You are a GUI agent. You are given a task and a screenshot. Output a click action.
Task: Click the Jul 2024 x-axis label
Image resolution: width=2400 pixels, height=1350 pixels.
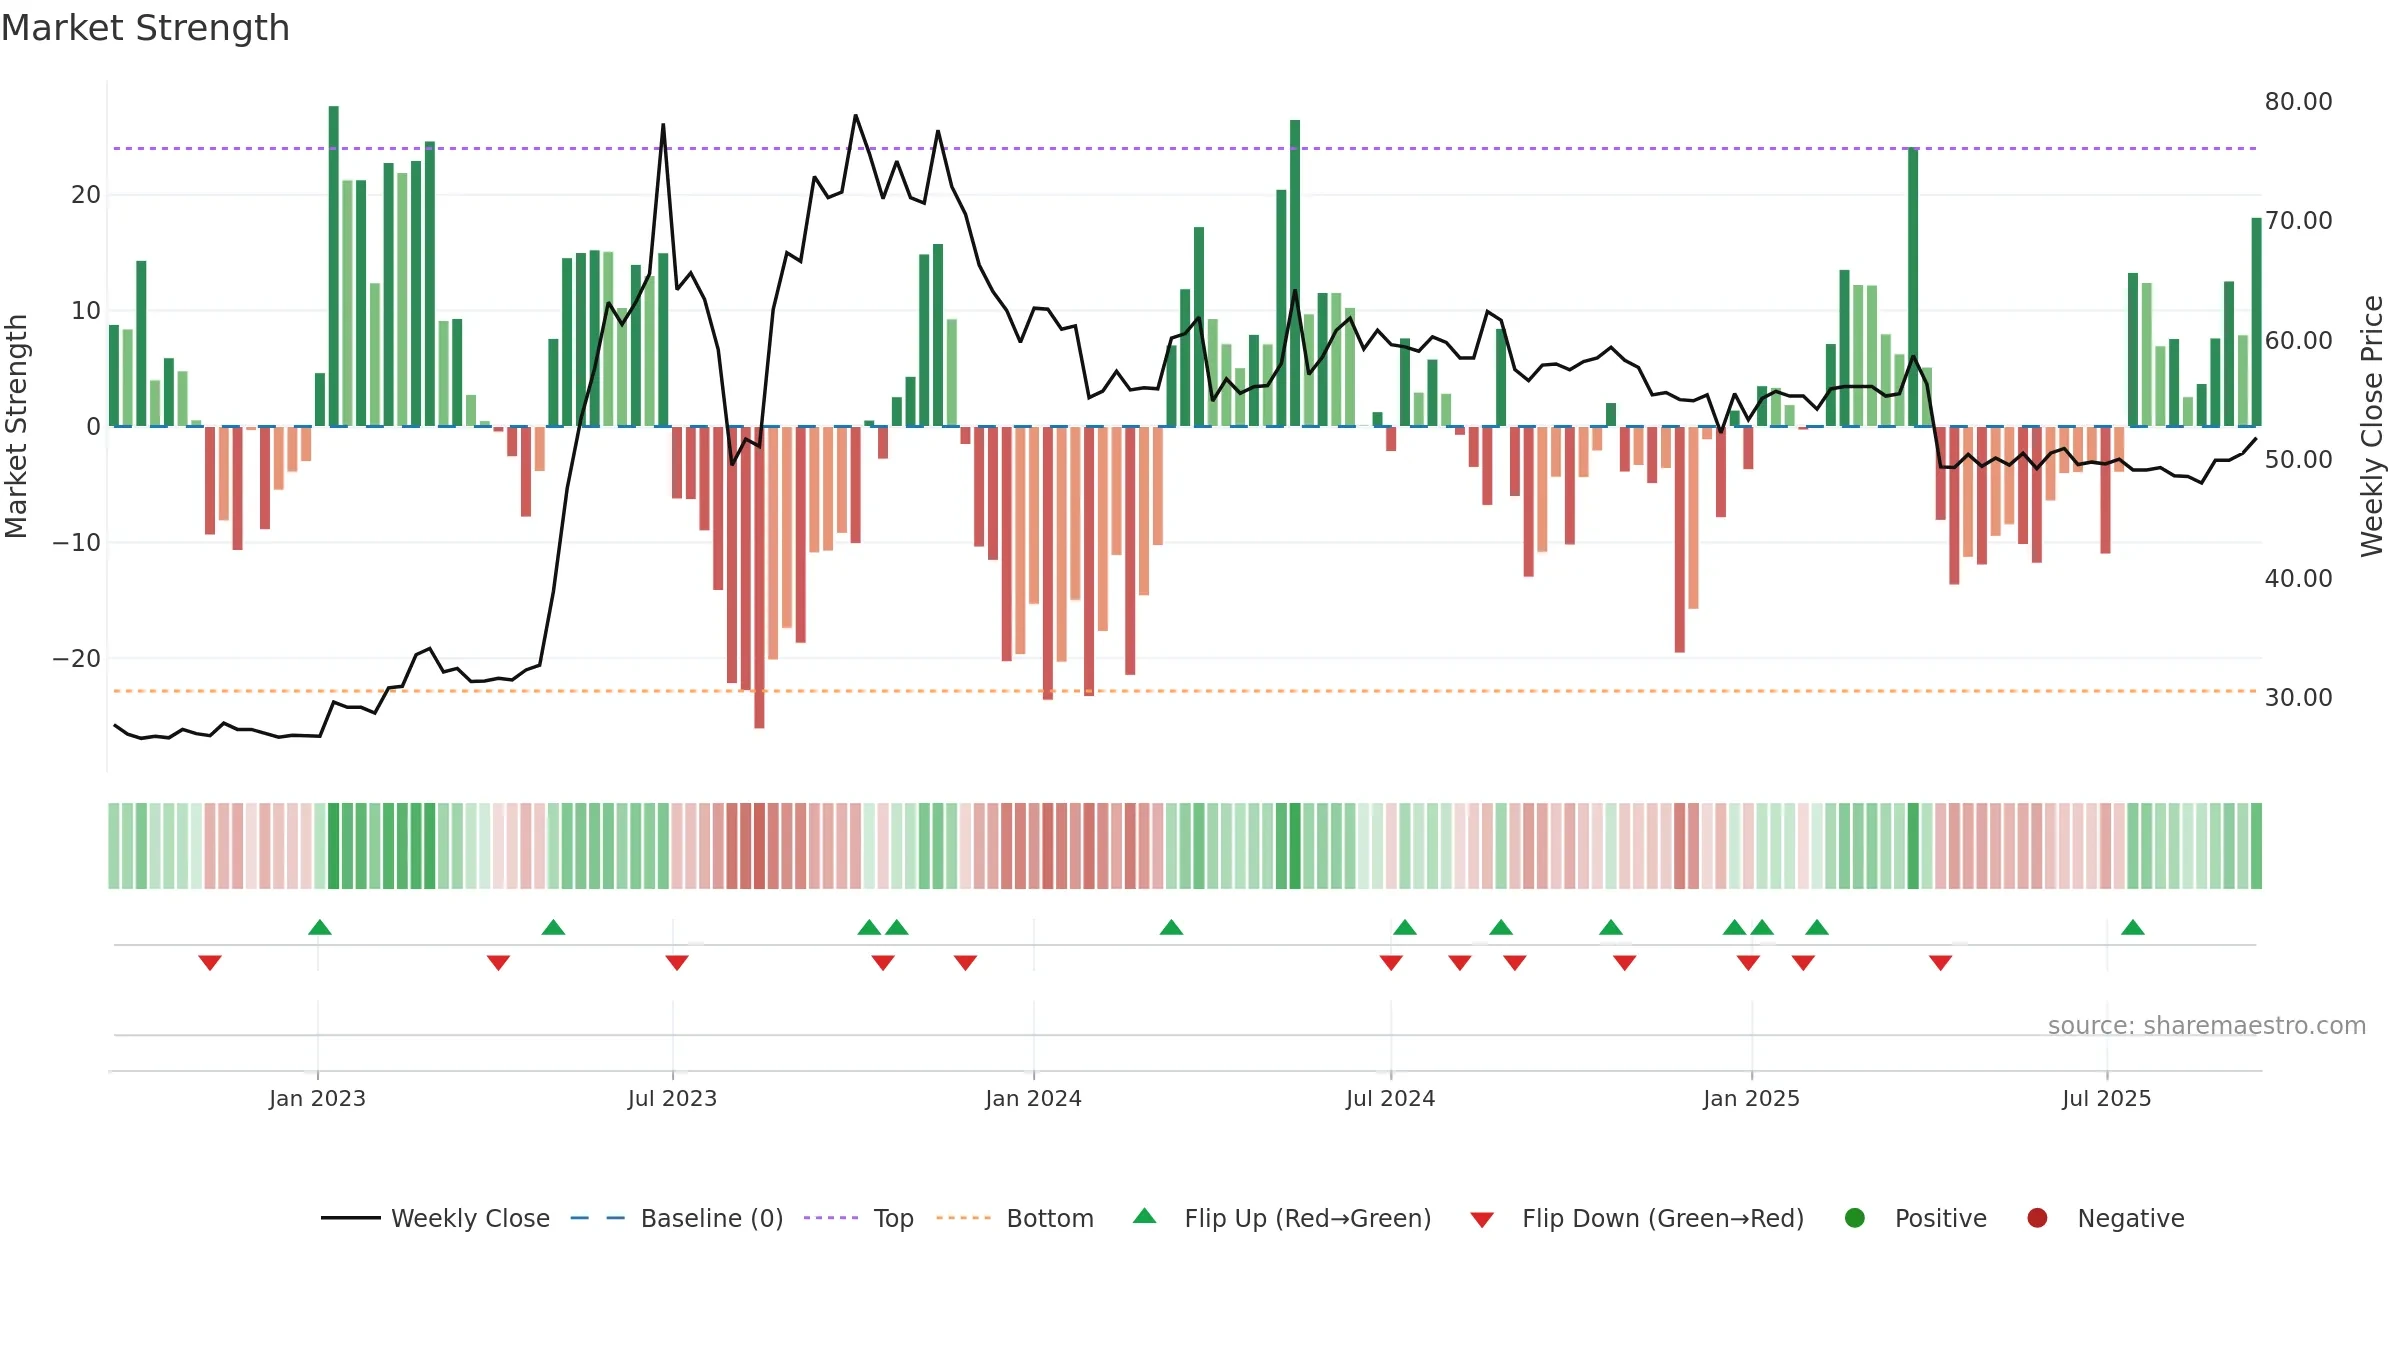[x=1390, y=1098]
